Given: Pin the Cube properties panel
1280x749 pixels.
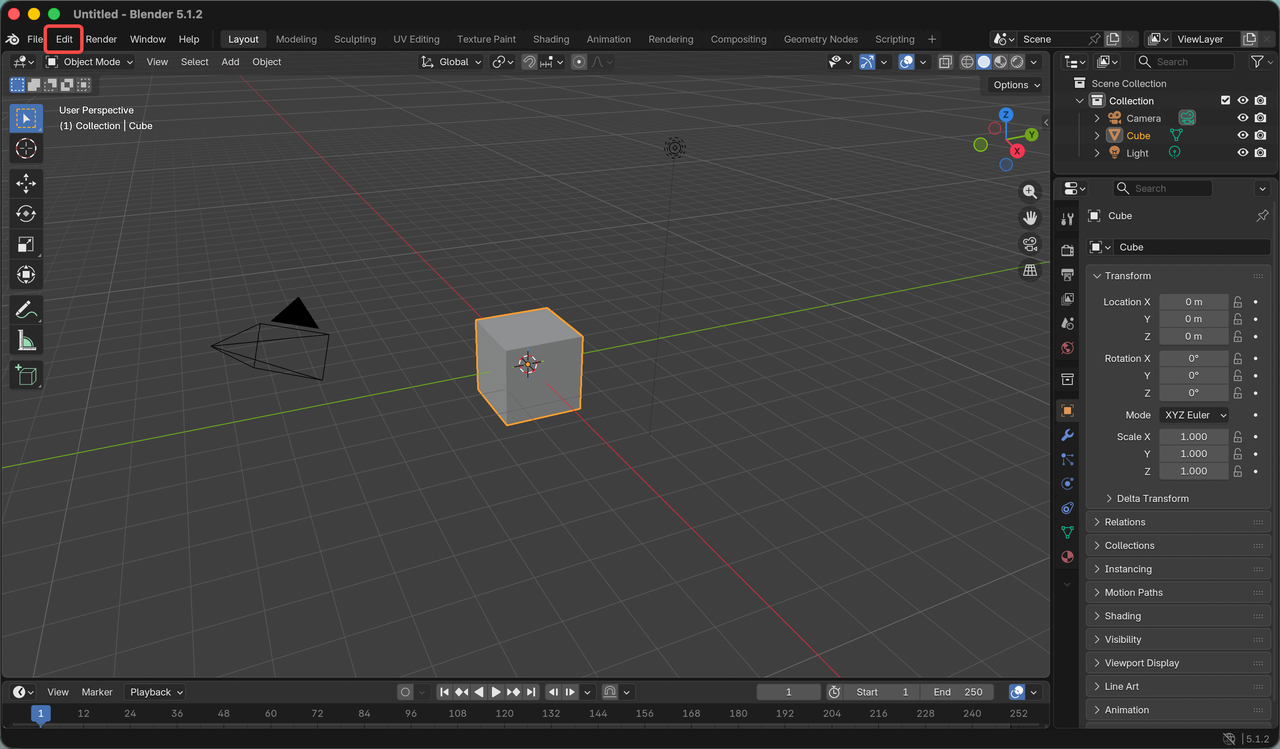Looking at the screenshot, I should [x=1262, y=216].
